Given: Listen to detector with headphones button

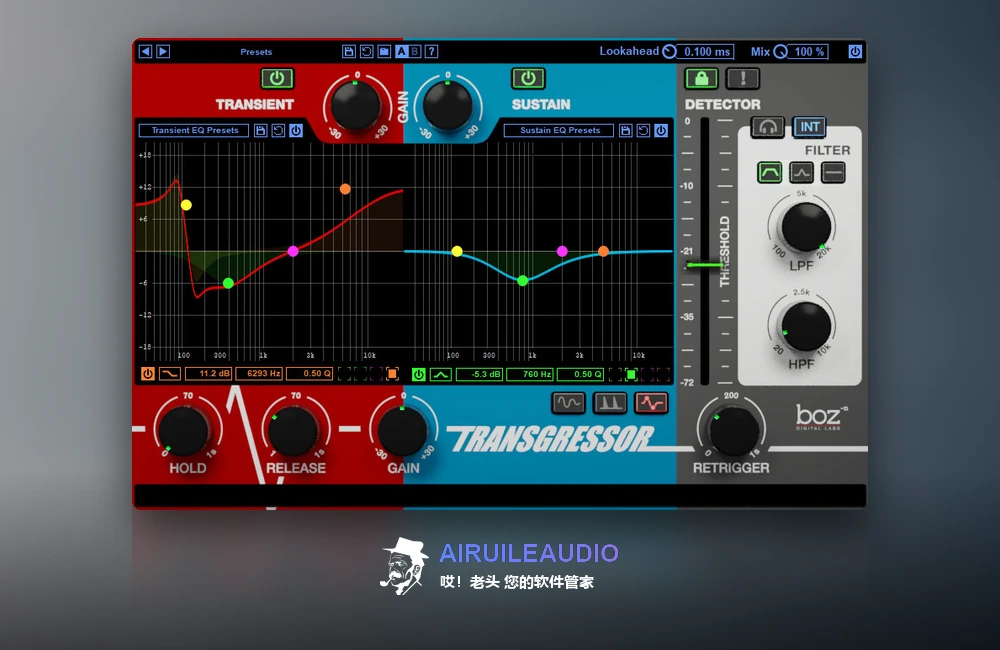Looking at the screenshot, I should [767, 127].
